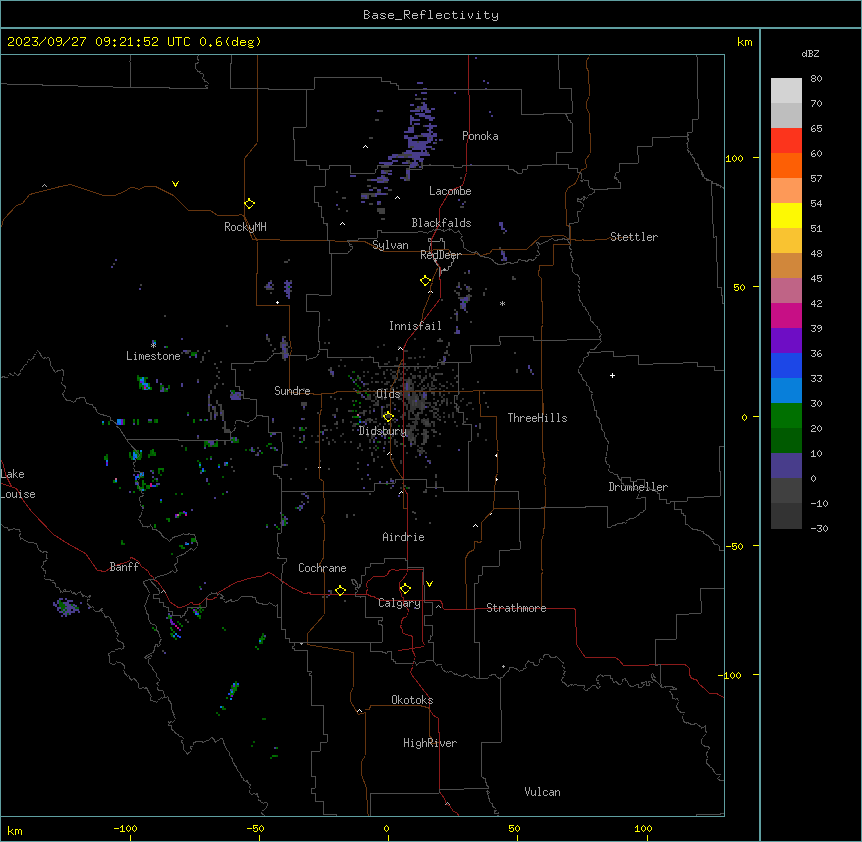
Task: Click the Drumheller city label
Action: click(638, 487)
